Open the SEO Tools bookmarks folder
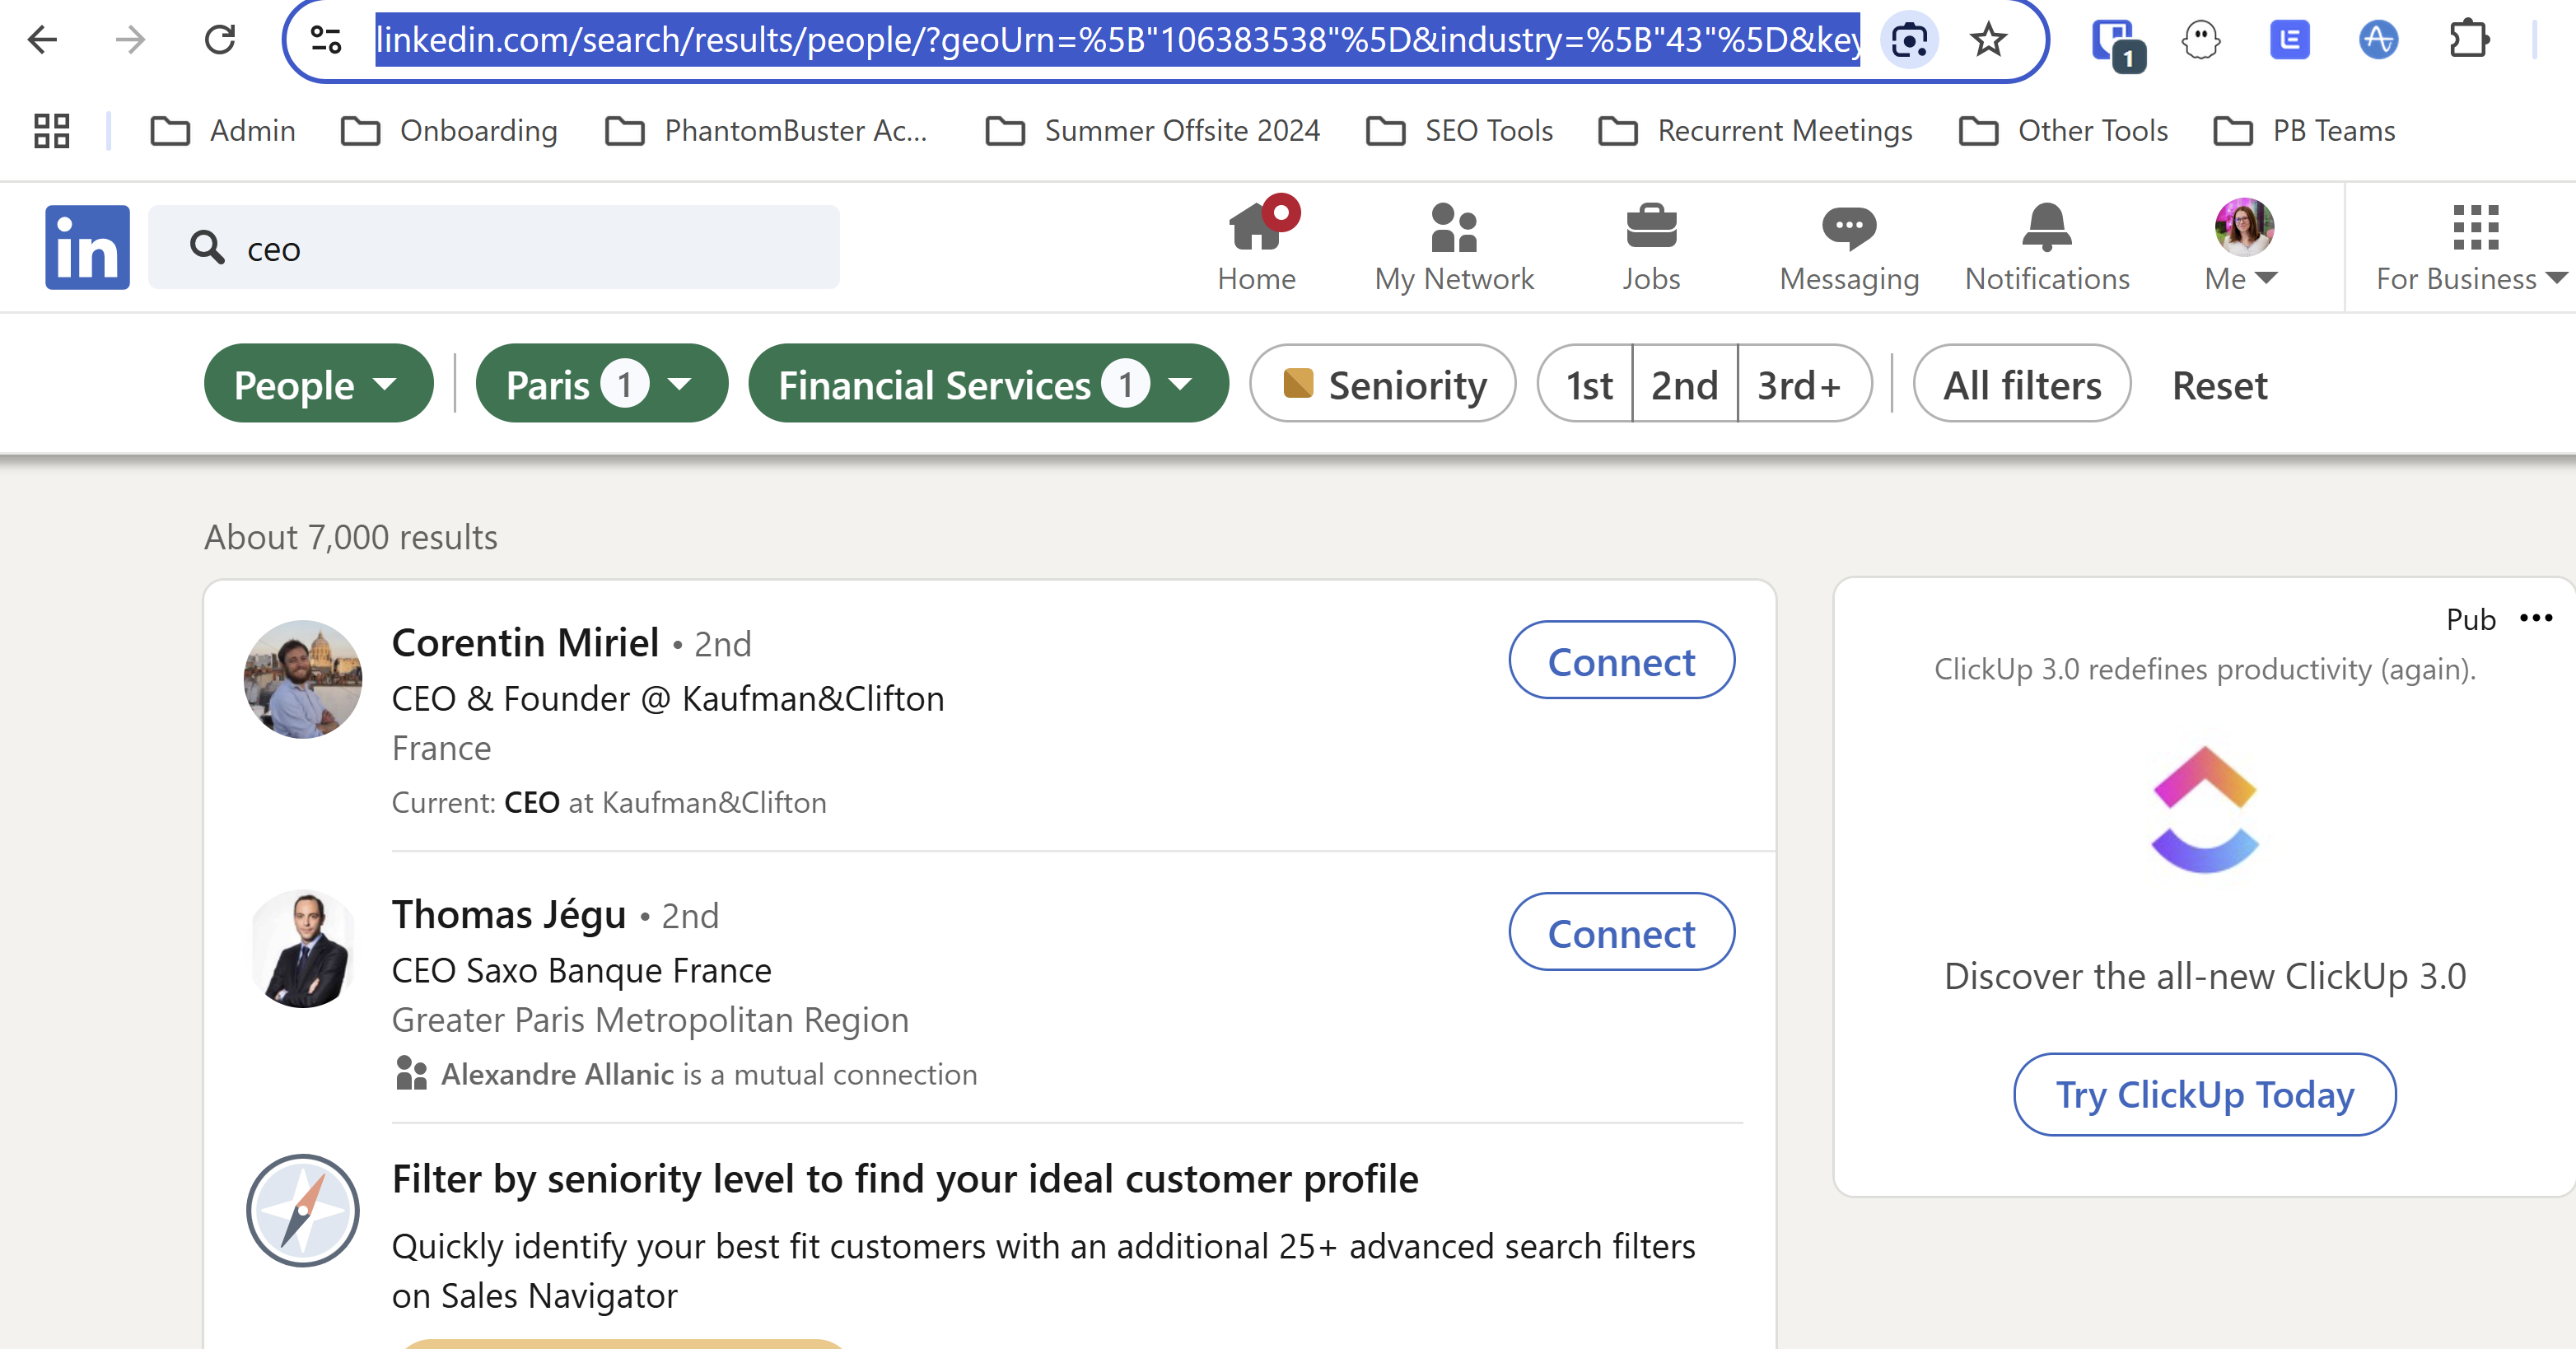 click(x=1460, y=131)
